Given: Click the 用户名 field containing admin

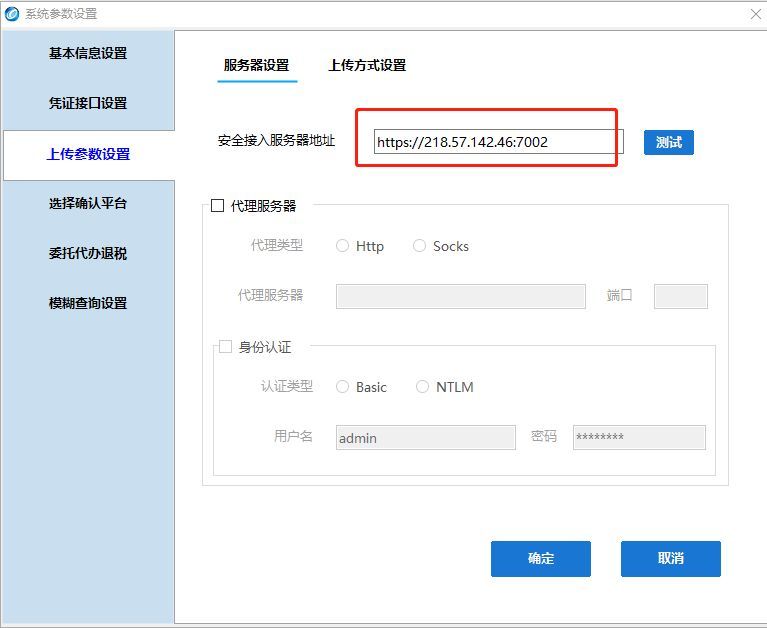Looking at the screenshot, I should click(426, 437).
